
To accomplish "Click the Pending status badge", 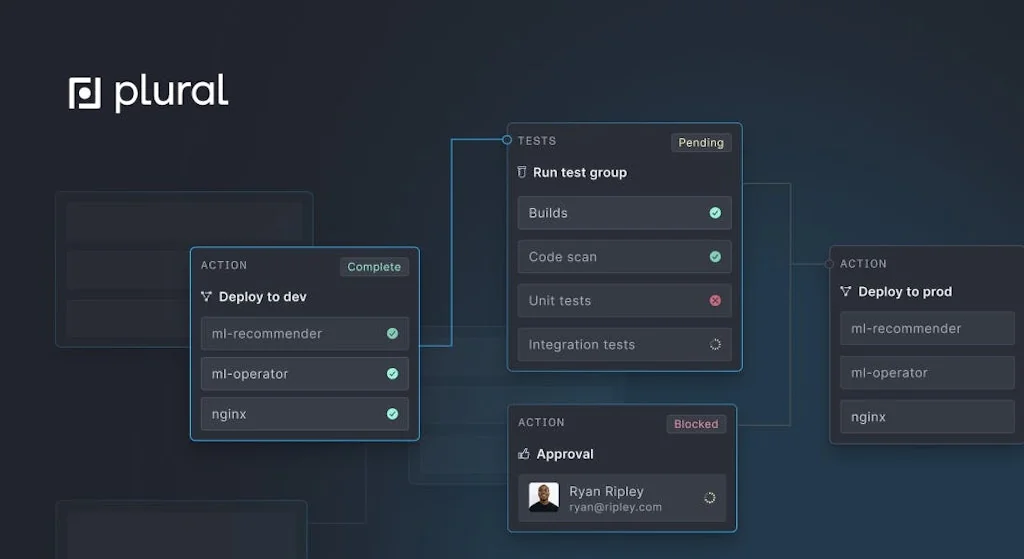I will pyautogui.click(x=701, y=142).
